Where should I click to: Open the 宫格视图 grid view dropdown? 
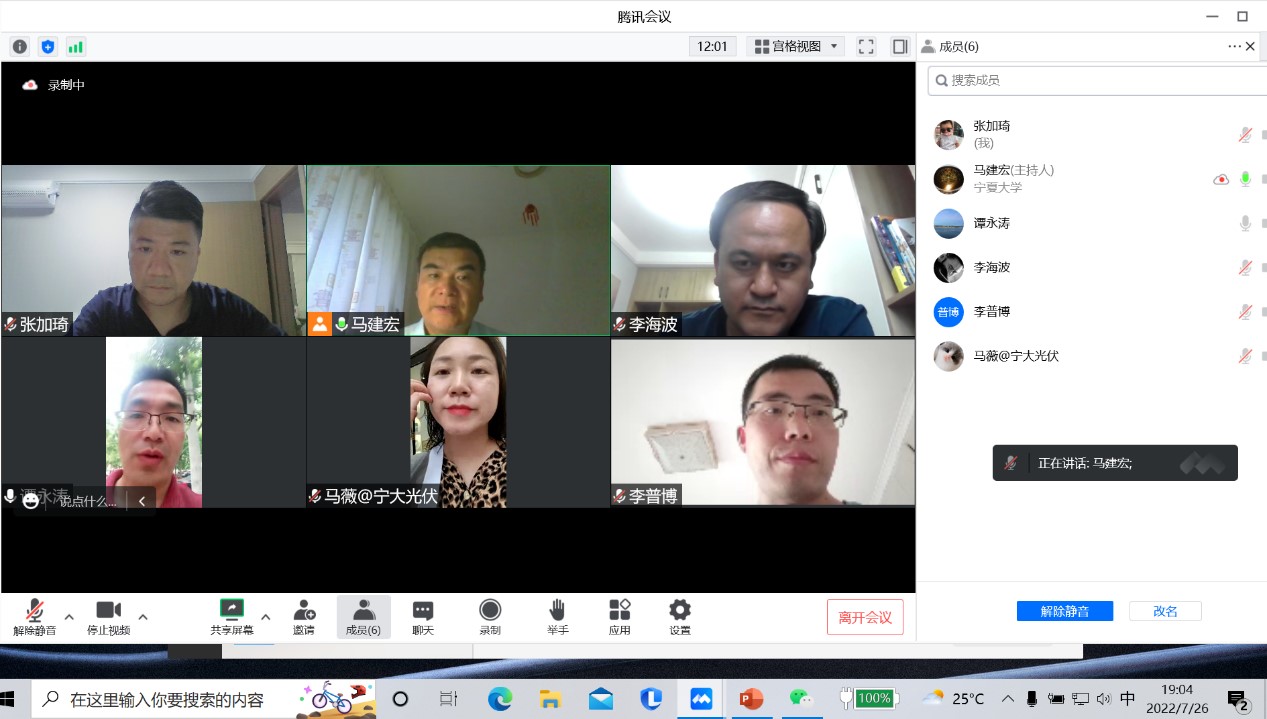[796, 47]
